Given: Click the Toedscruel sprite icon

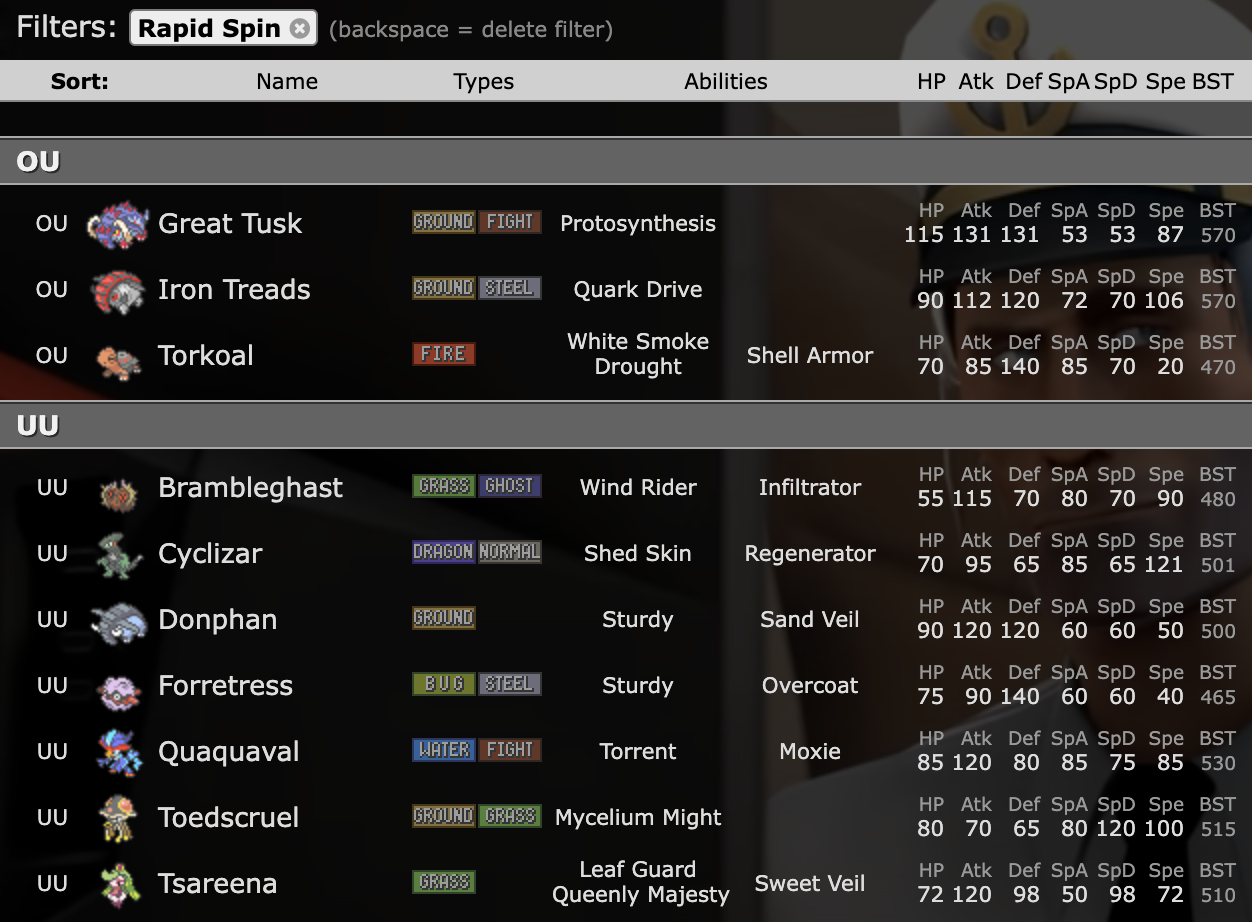Looking at the screenshot, I should [118, 818].
